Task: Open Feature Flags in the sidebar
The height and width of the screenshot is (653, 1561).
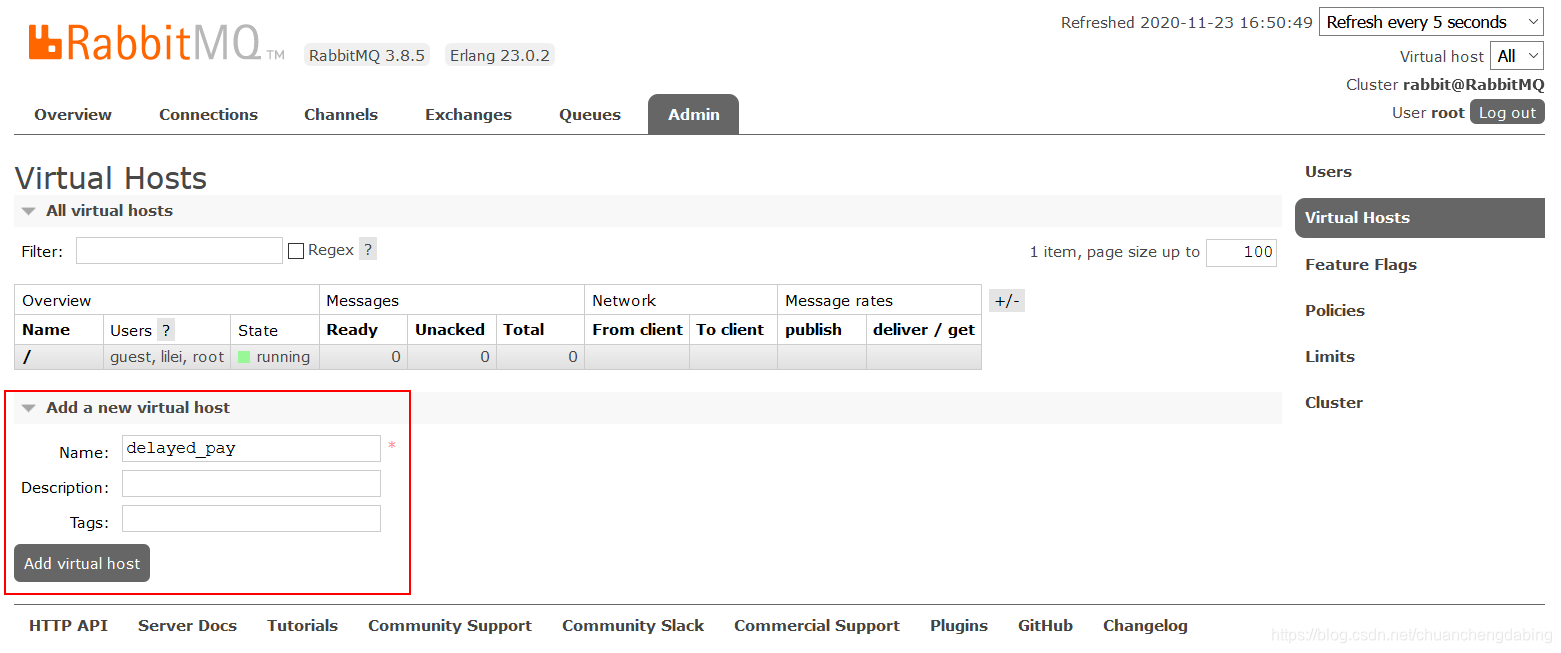Action: [x=1361, y=265]
